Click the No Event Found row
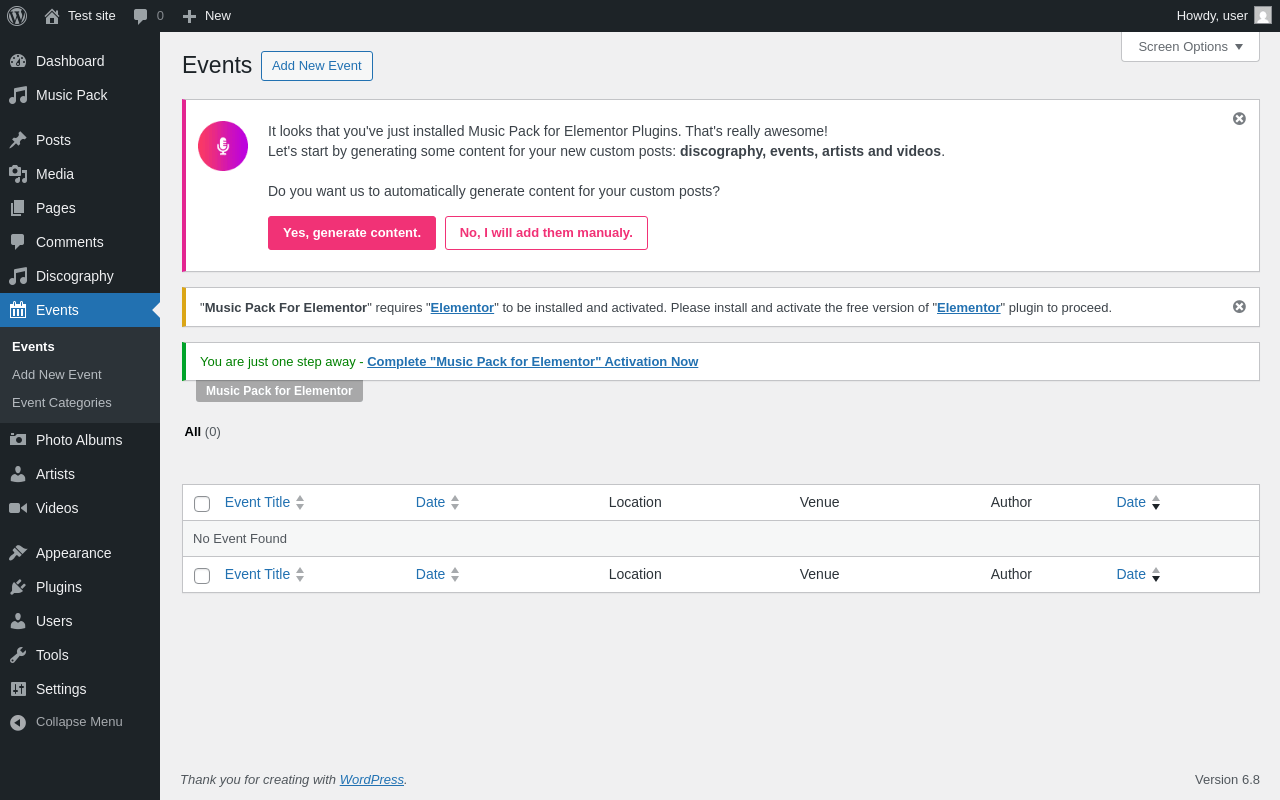 [x=721, y=539]
